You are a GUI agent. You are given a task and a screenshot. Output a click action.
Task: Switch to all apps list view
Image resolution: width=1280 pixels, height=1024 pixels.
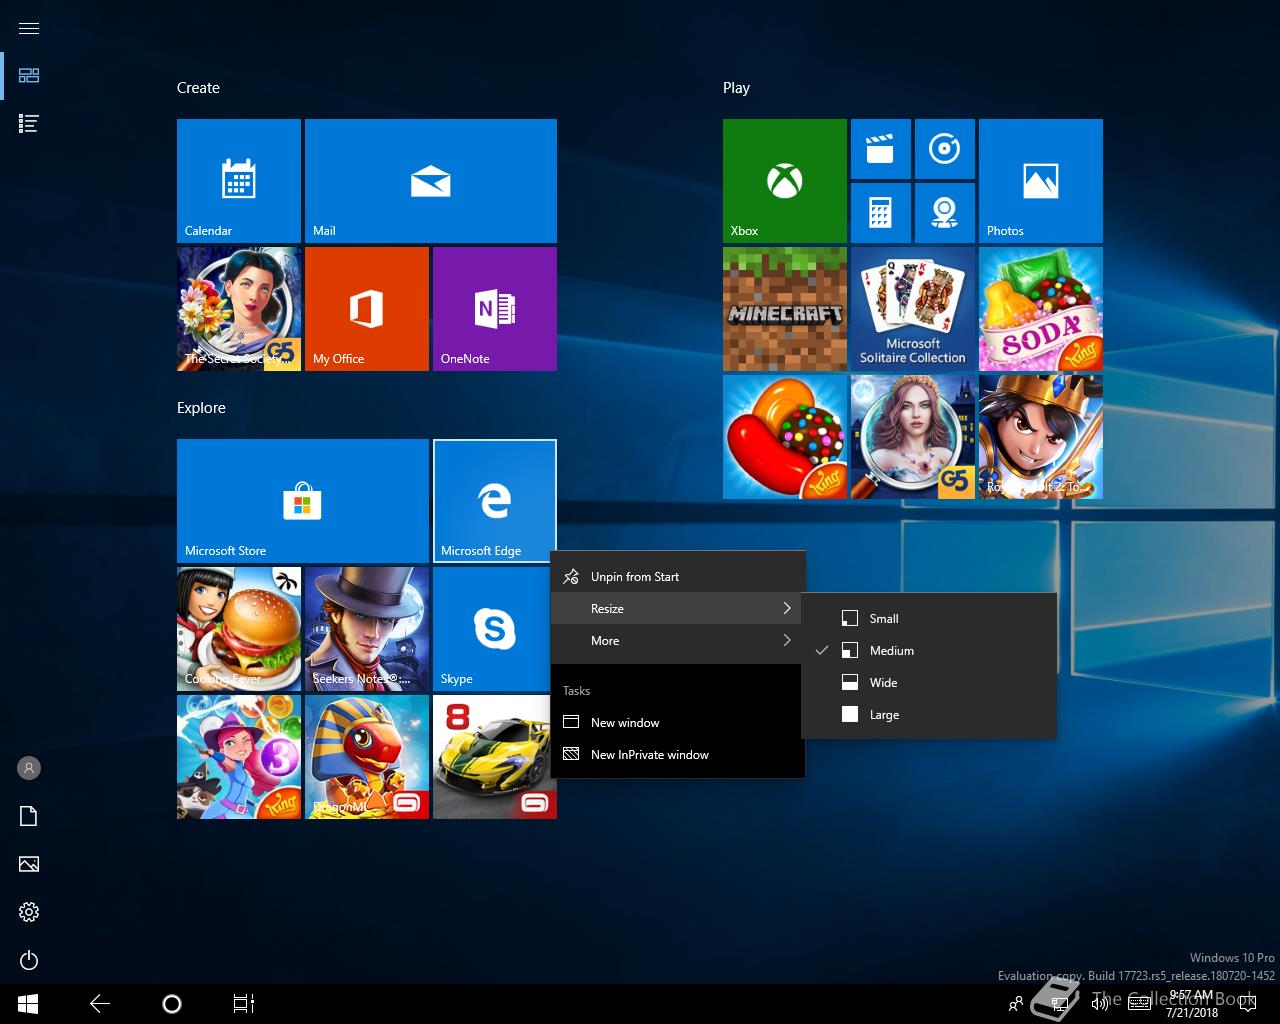click(x=29, y=124)
